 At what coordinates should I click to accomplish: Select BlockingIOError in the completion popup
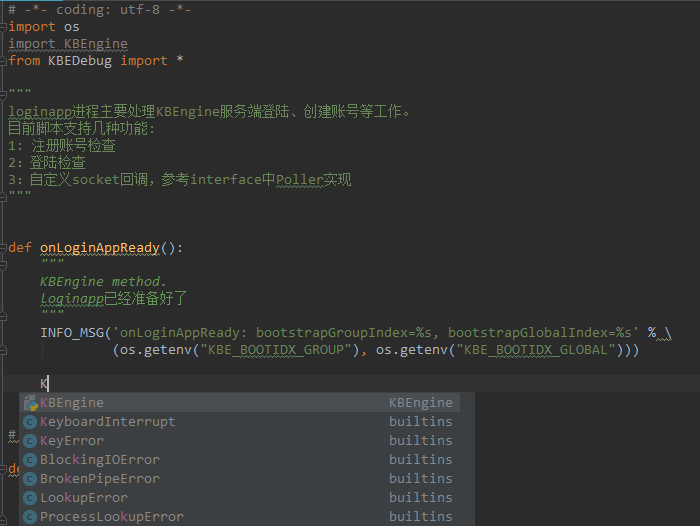click(100, 460)
